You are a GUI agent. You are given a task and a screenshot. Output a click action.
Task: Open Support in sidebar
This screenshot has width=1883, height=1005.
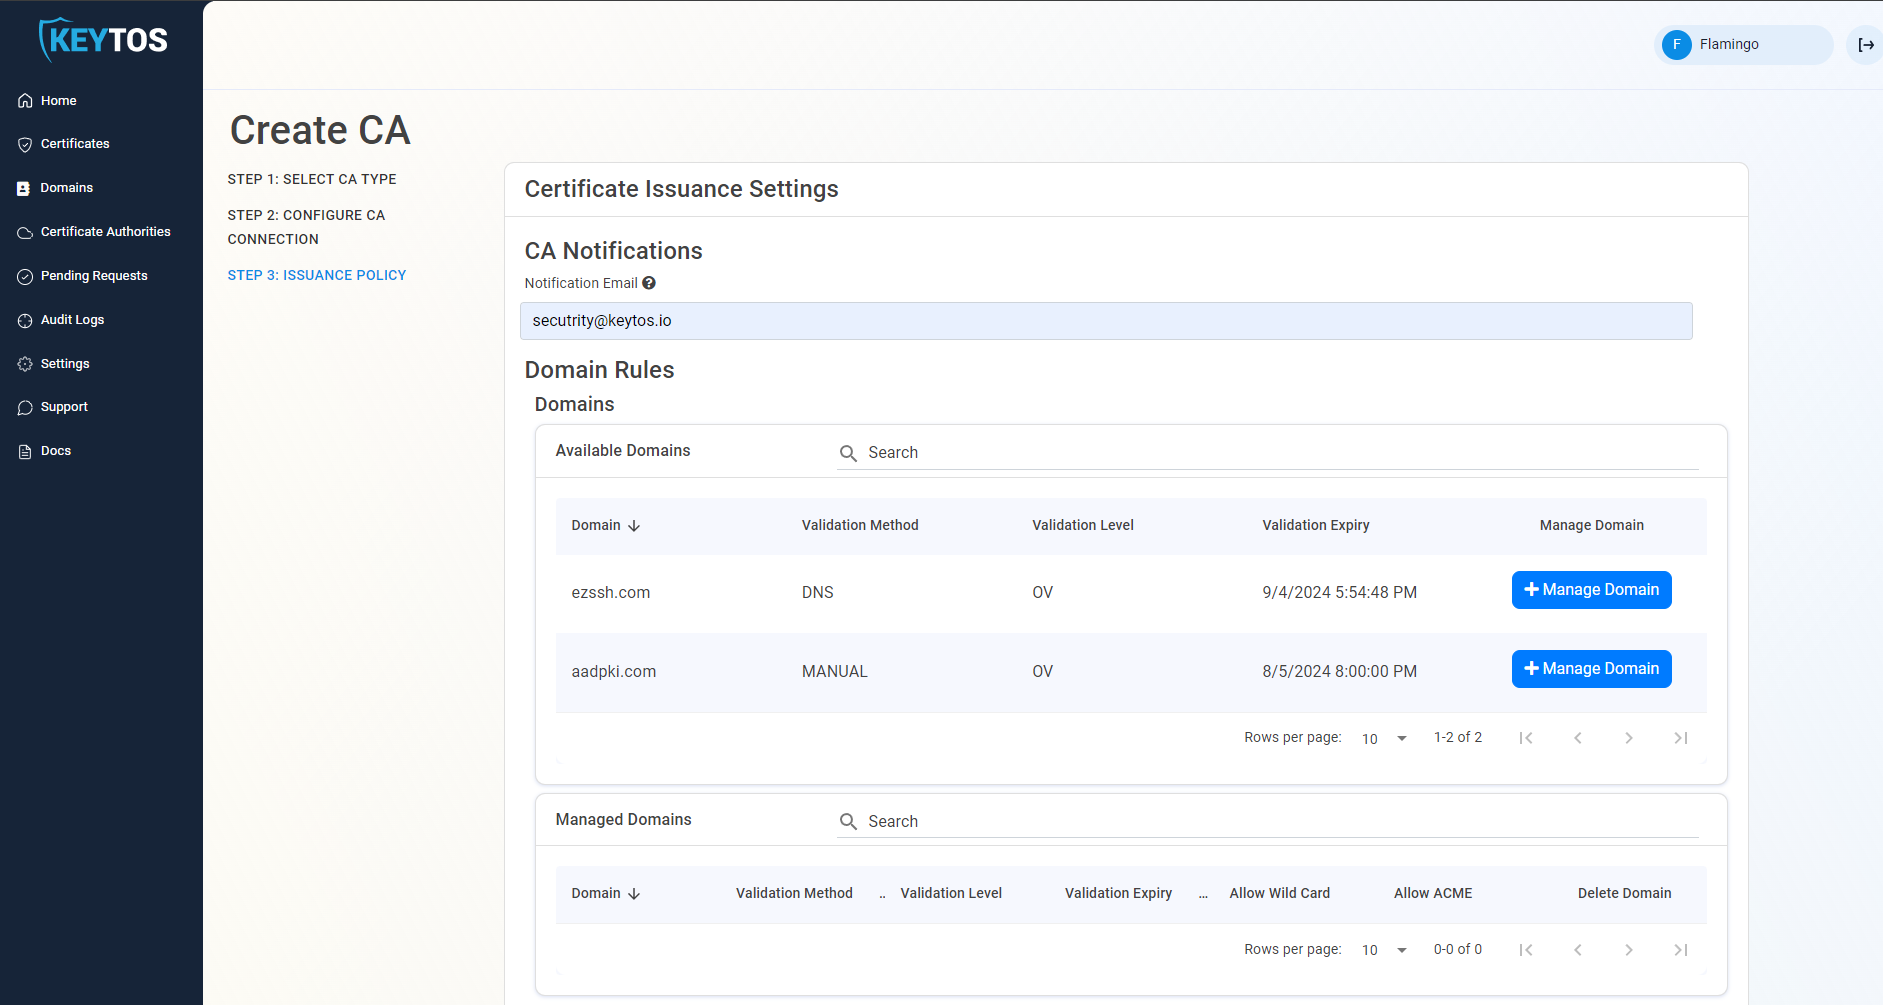click(64, 407)
